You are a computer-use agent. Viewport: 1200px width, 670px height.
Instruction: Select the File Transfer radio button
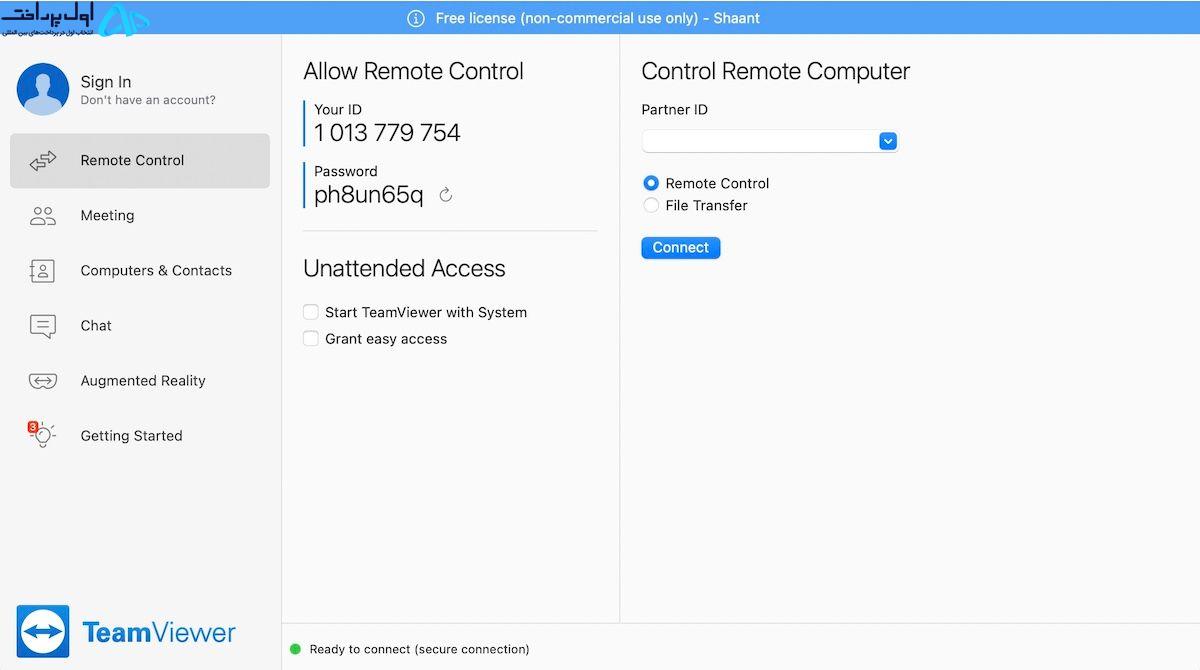651,205
